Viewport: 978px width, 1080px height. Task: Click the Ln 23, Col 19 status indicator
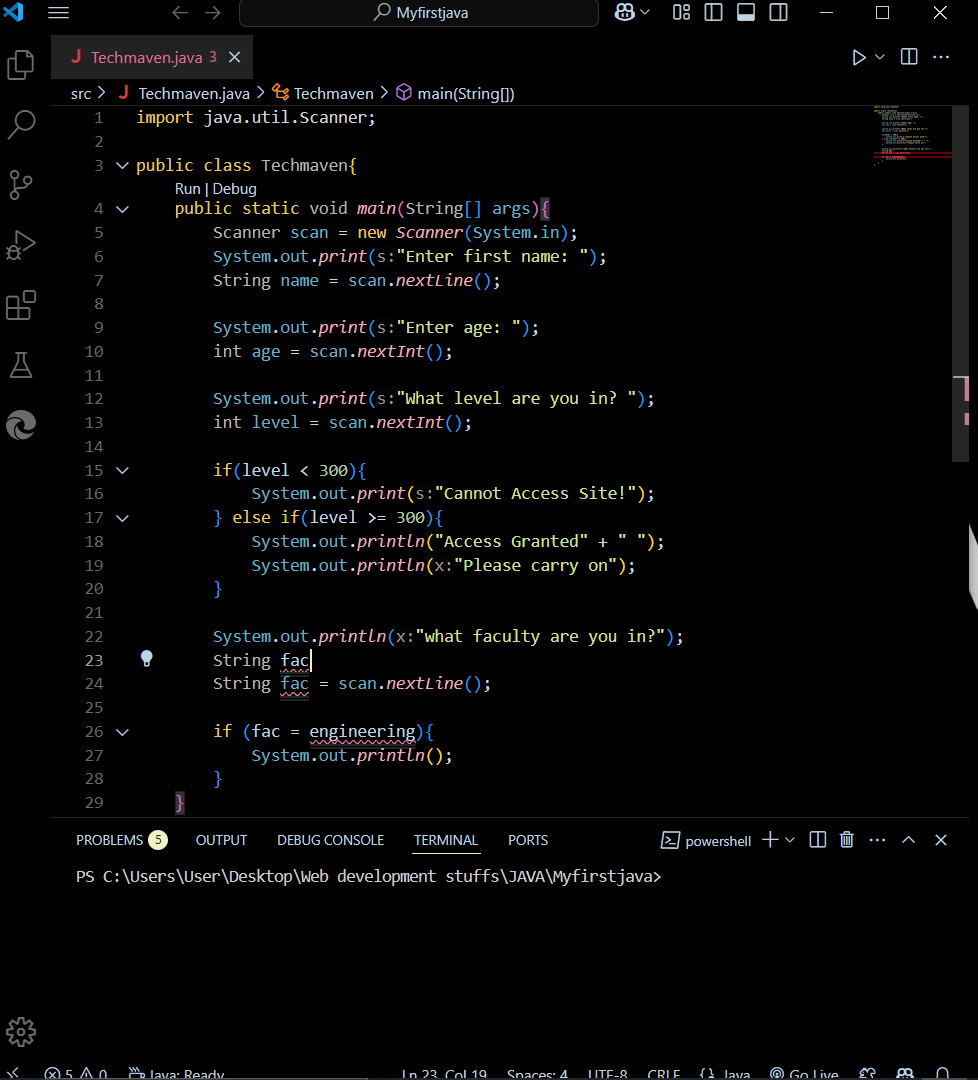coord(444,1073)
